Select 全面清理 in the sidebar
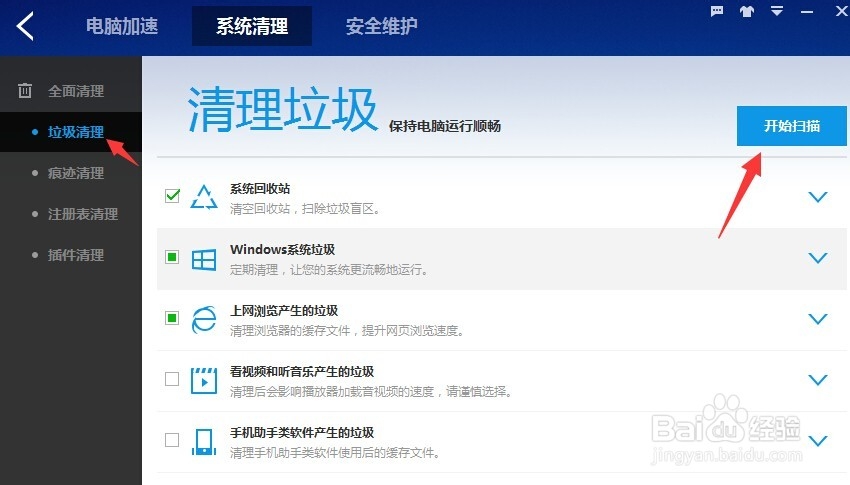Image resolution: width=850 pixels, height=485 pixels. [76, 91]
